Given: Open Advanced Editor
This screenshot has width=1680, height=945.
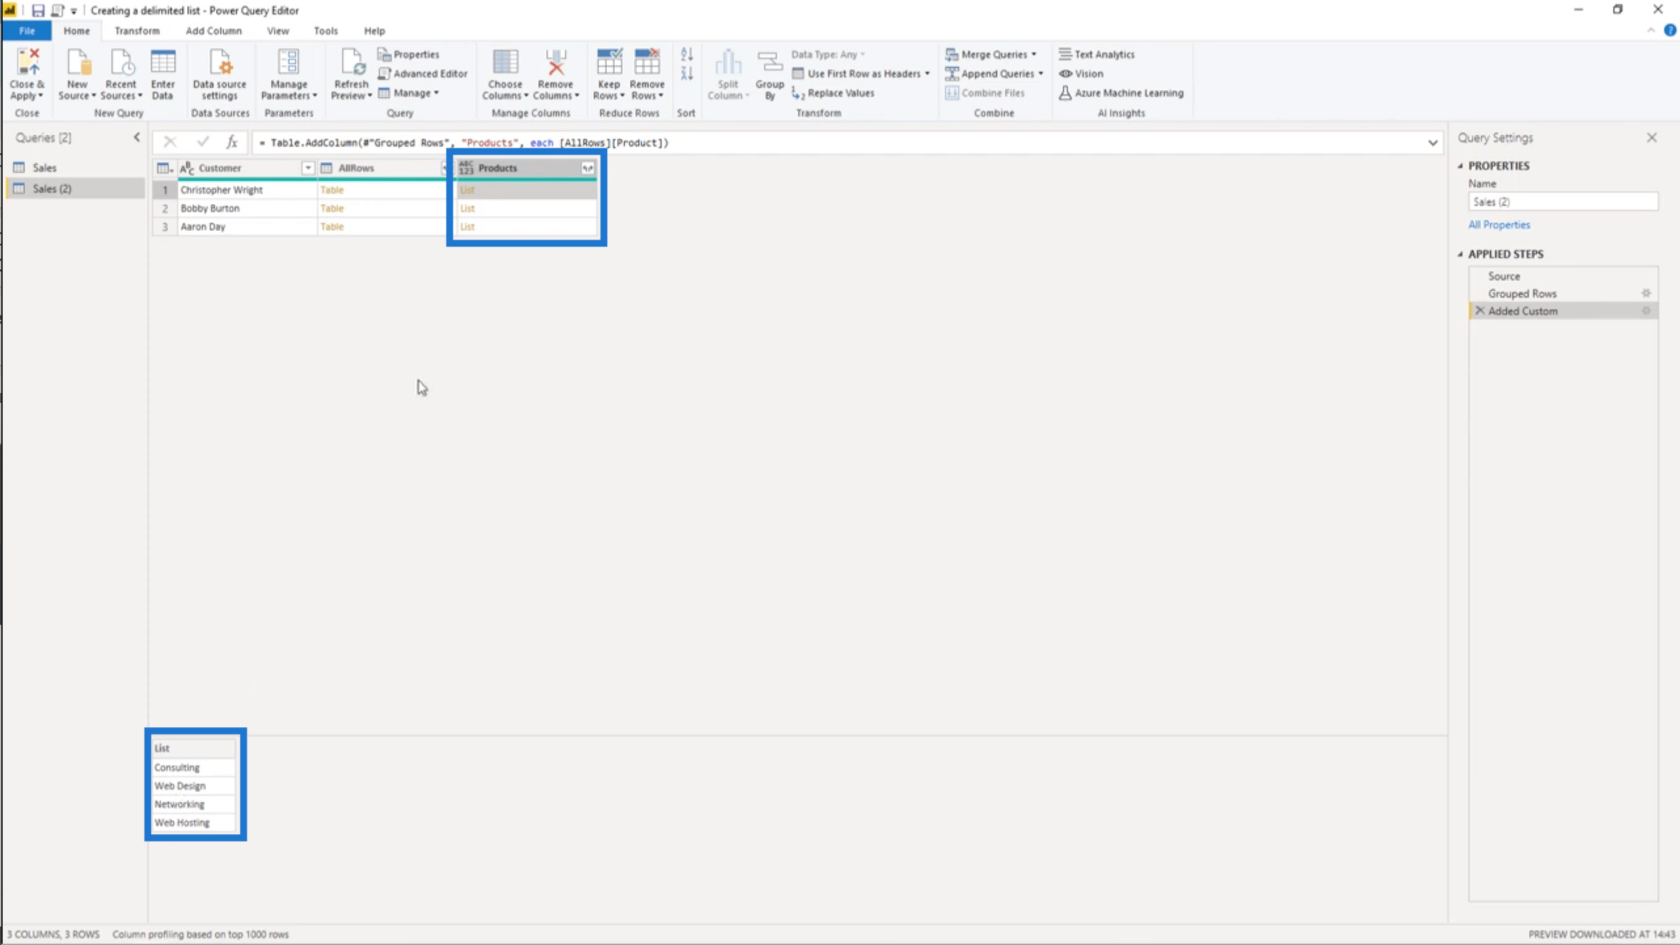Looking at the screenshot, I should coord(423,73).
